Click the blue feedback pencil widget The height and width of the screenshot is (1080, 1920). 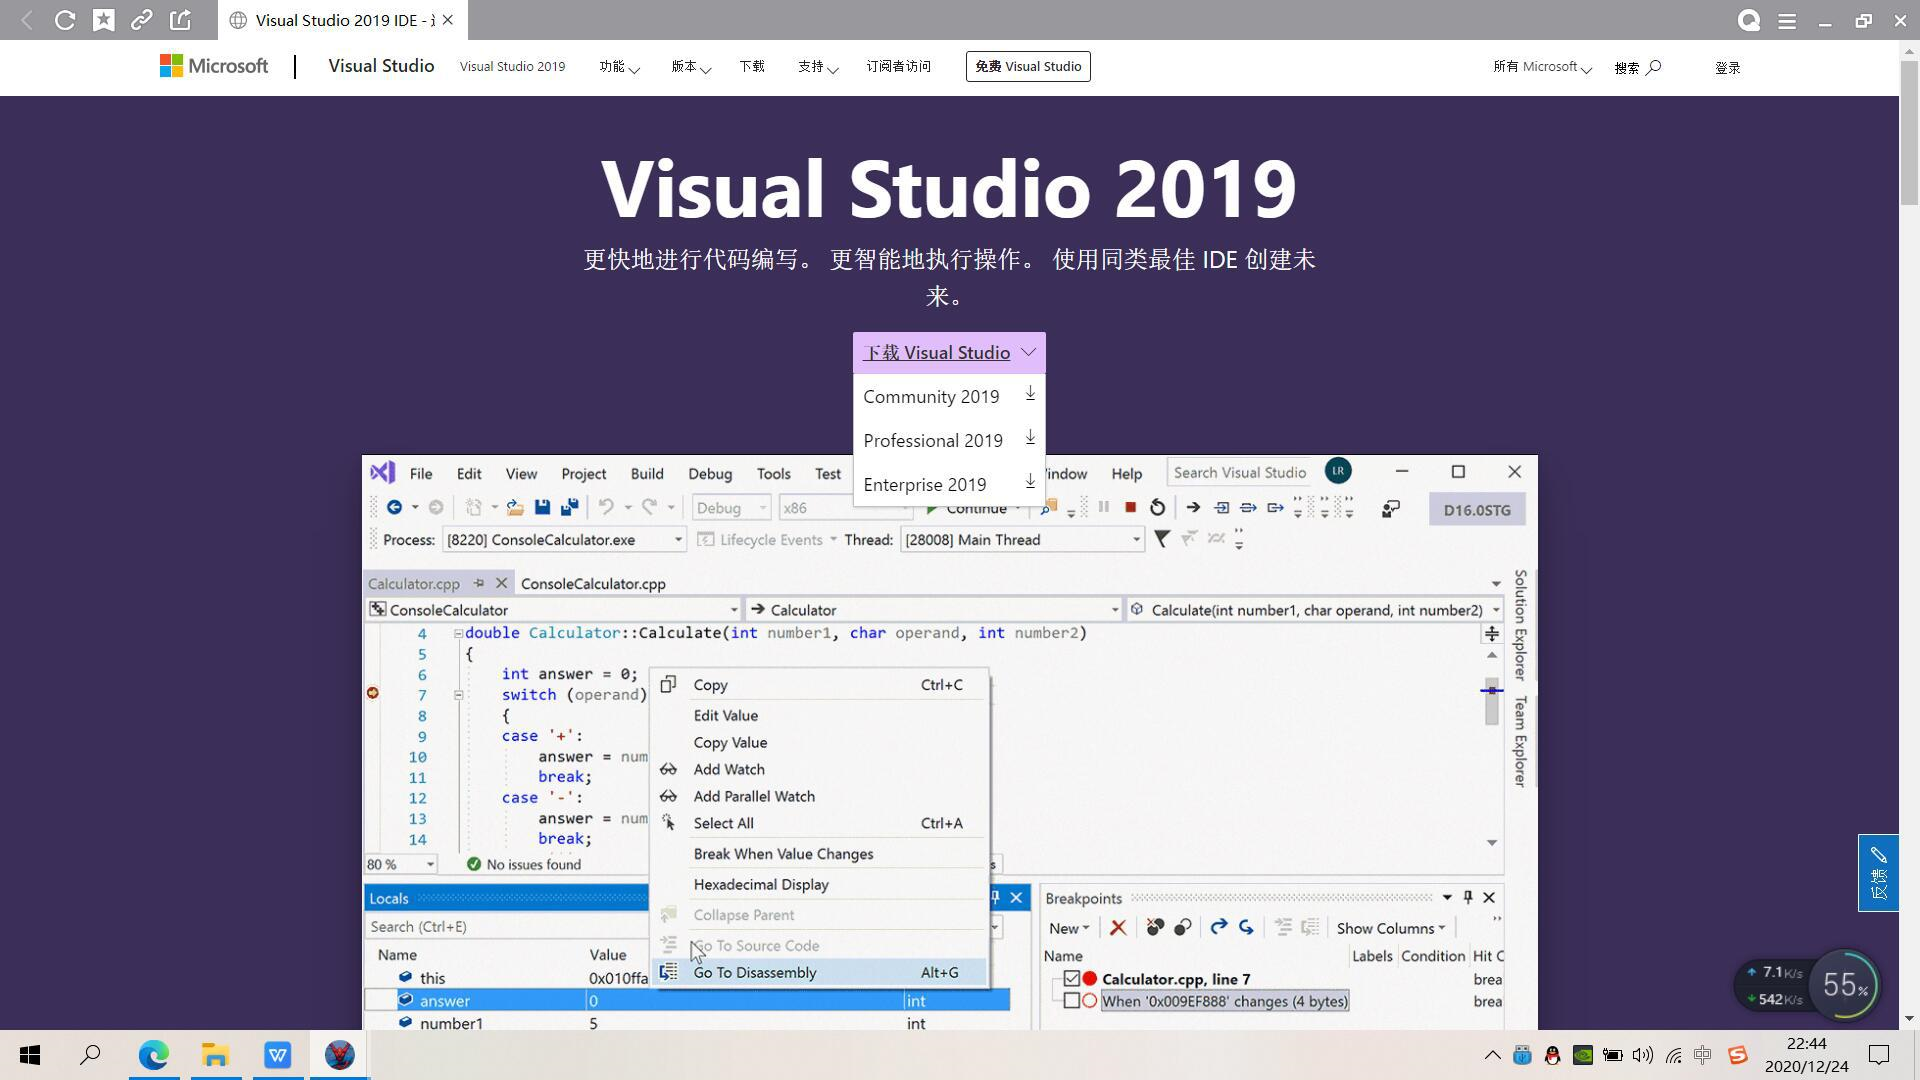(1878, 872)
